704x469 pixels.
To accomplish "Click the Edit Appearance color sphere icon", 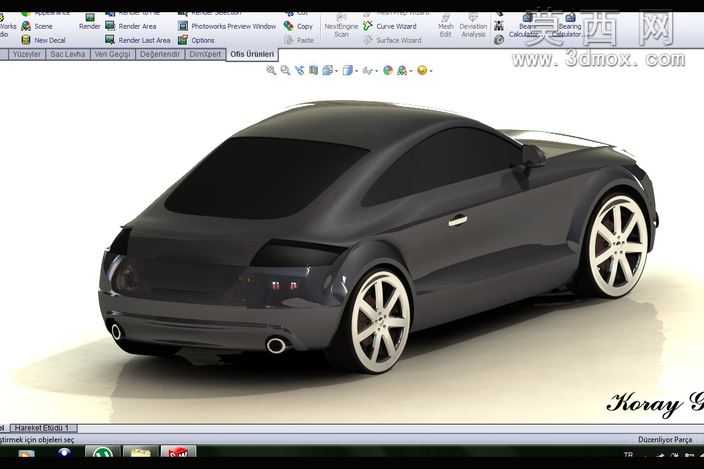I will tap(388, 70).
